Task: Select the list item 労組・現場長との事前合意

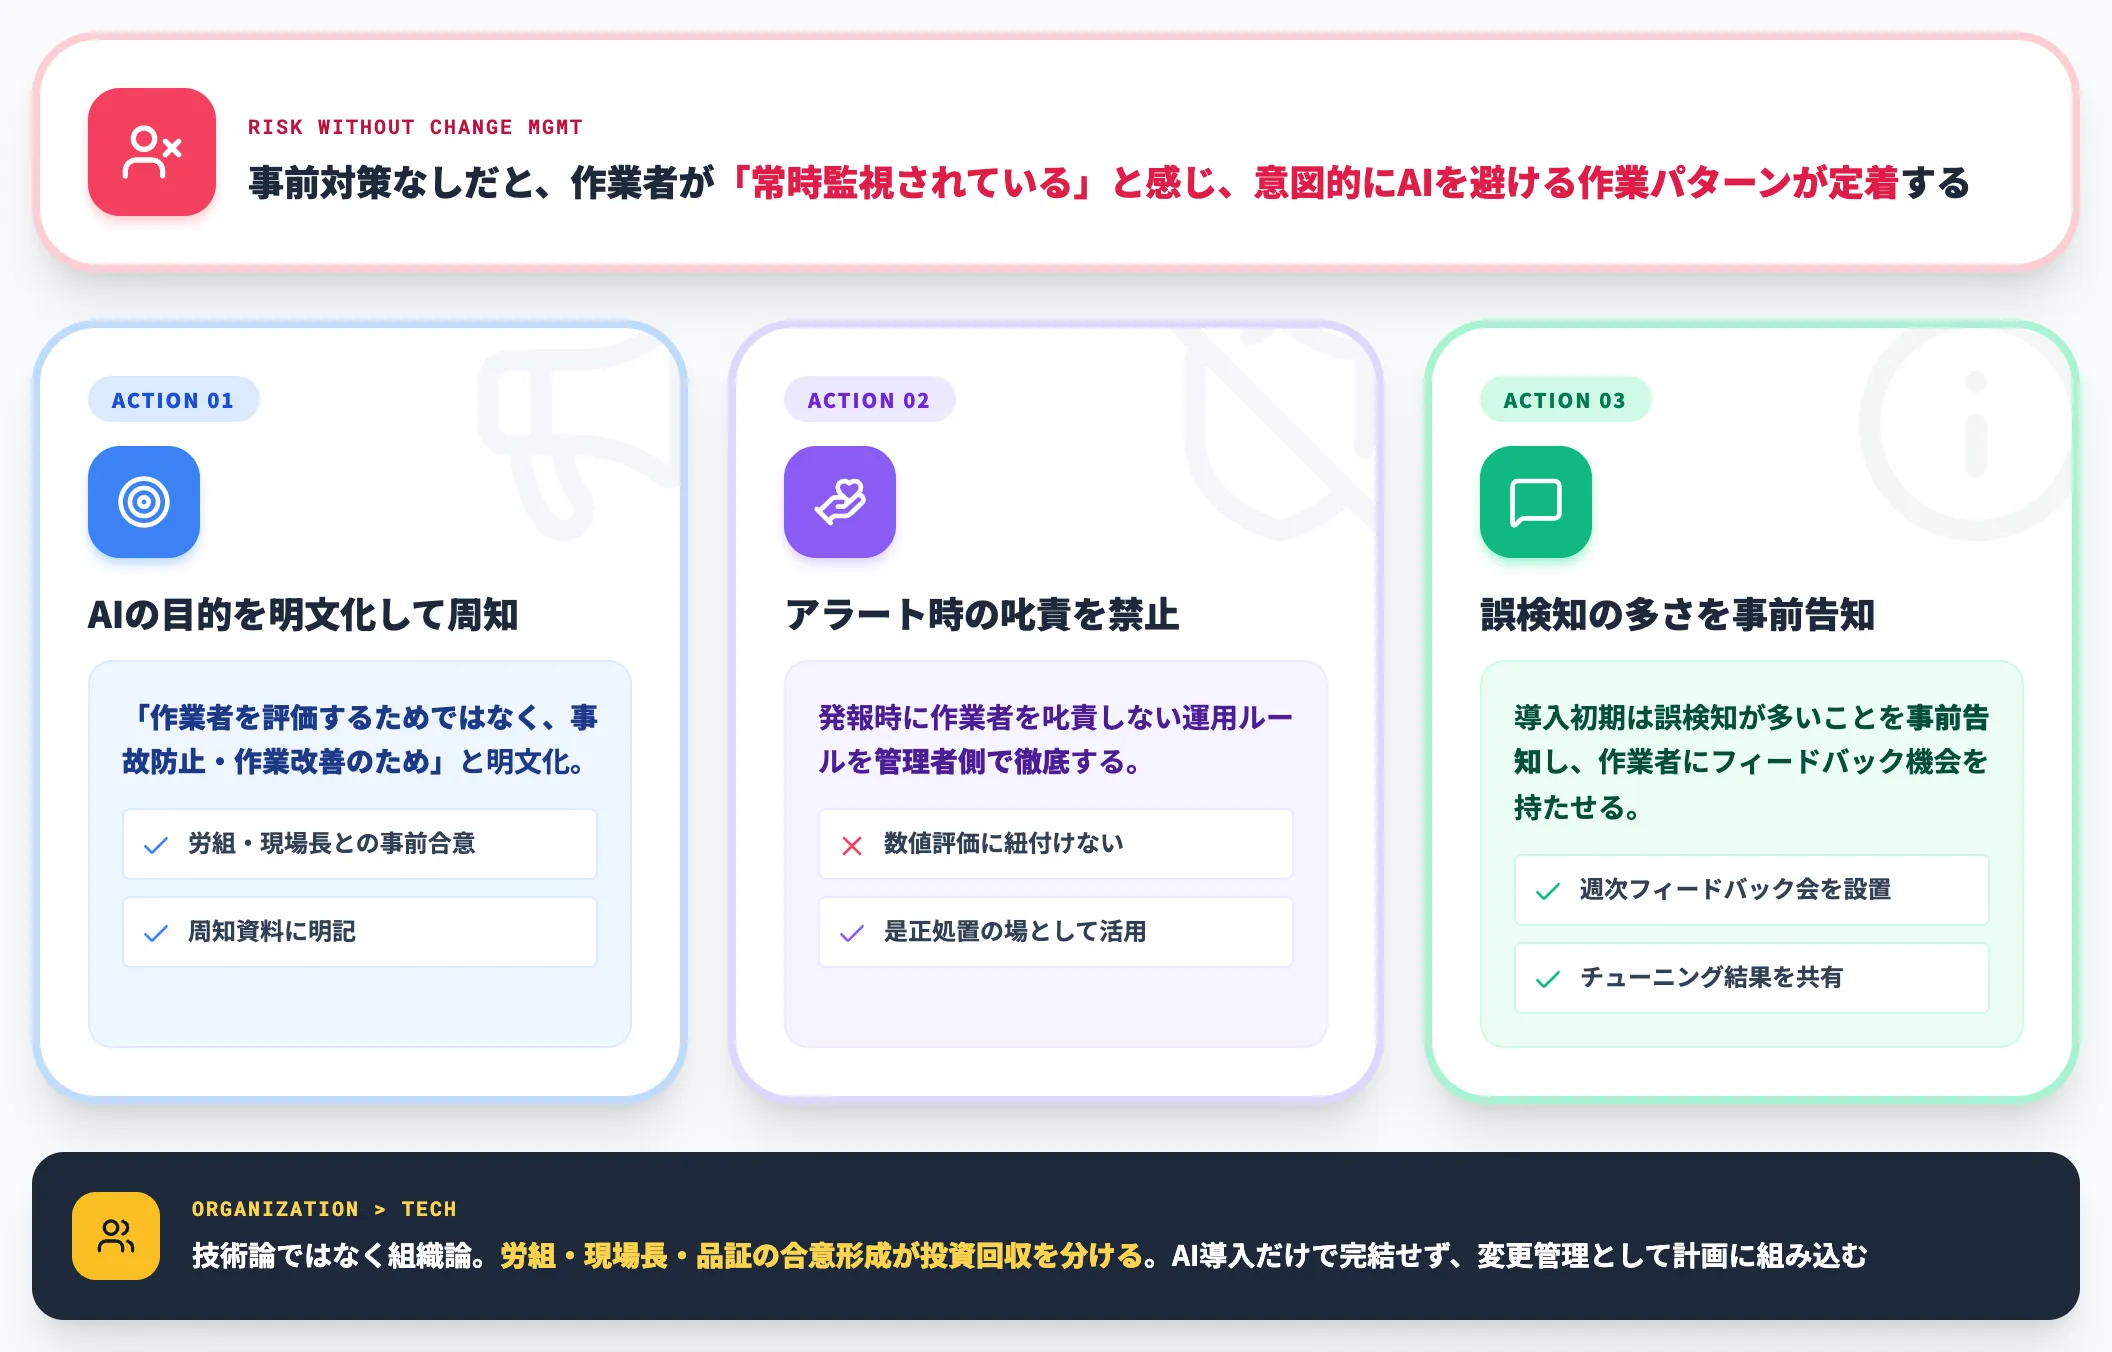Action: (x=360, y=844)
